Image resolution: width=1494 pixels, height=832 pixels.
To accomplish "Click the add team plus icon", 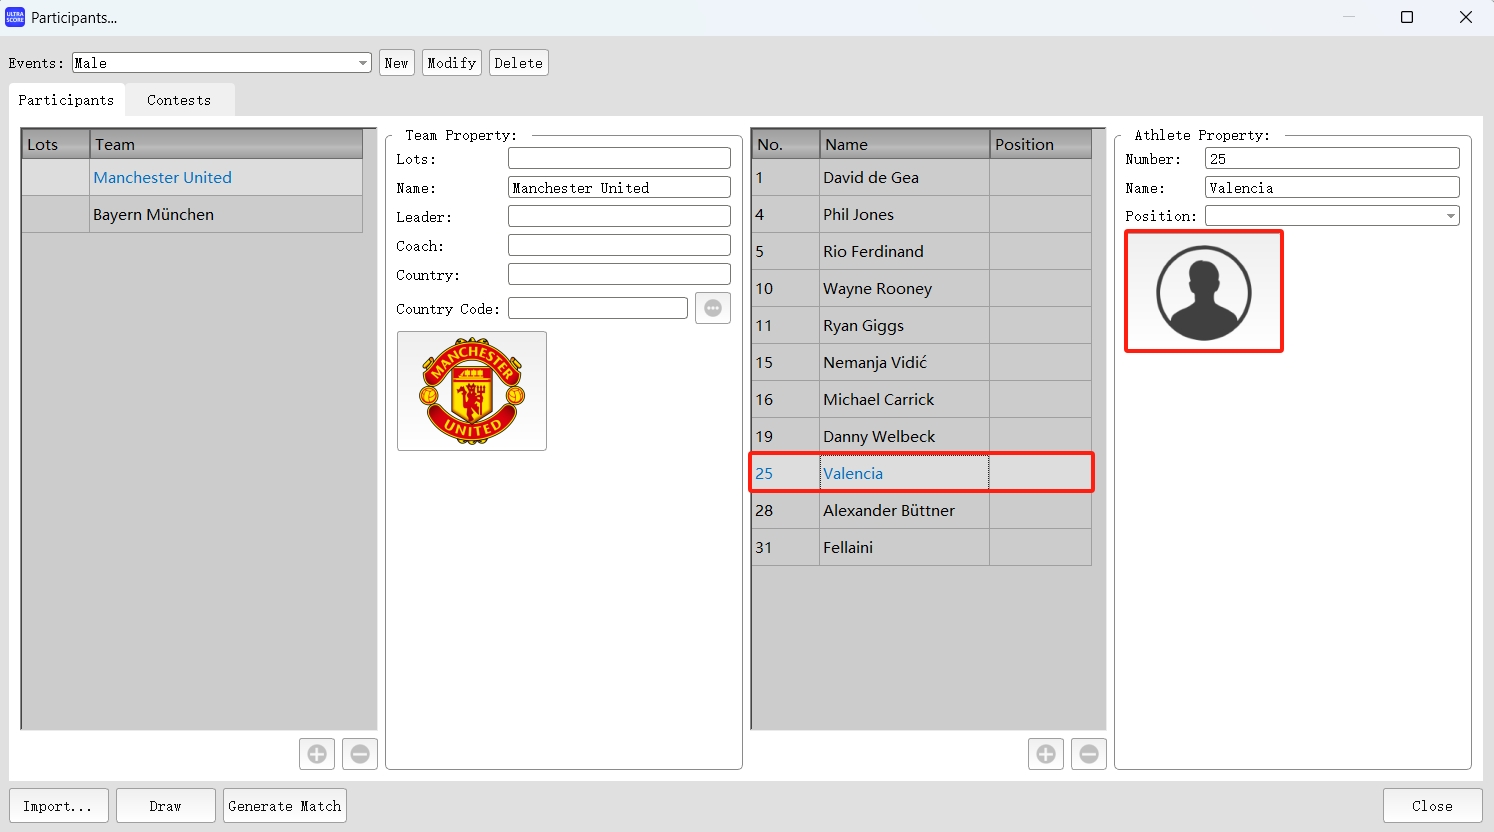I will [317, 754].
